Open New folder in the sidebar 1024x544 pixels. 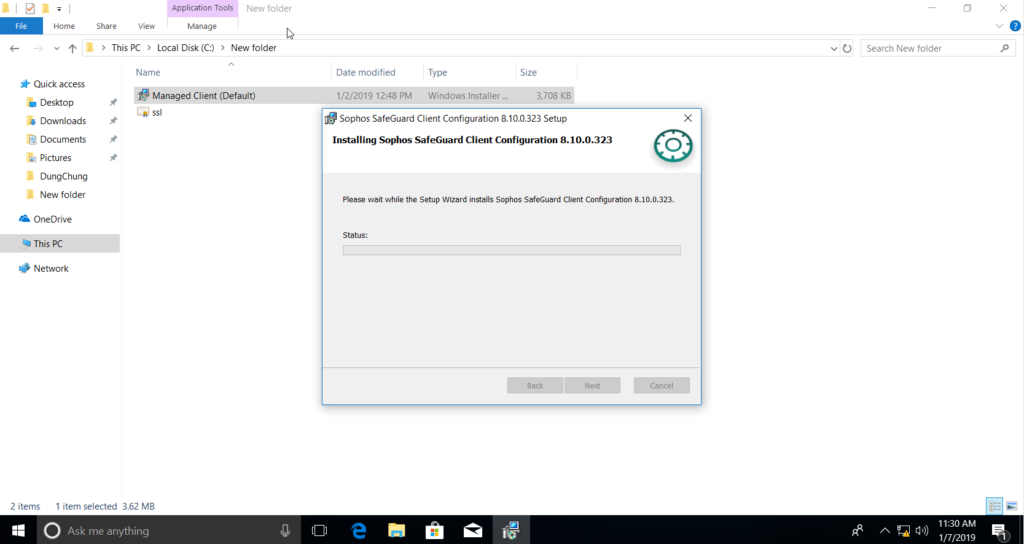point(63,195)
